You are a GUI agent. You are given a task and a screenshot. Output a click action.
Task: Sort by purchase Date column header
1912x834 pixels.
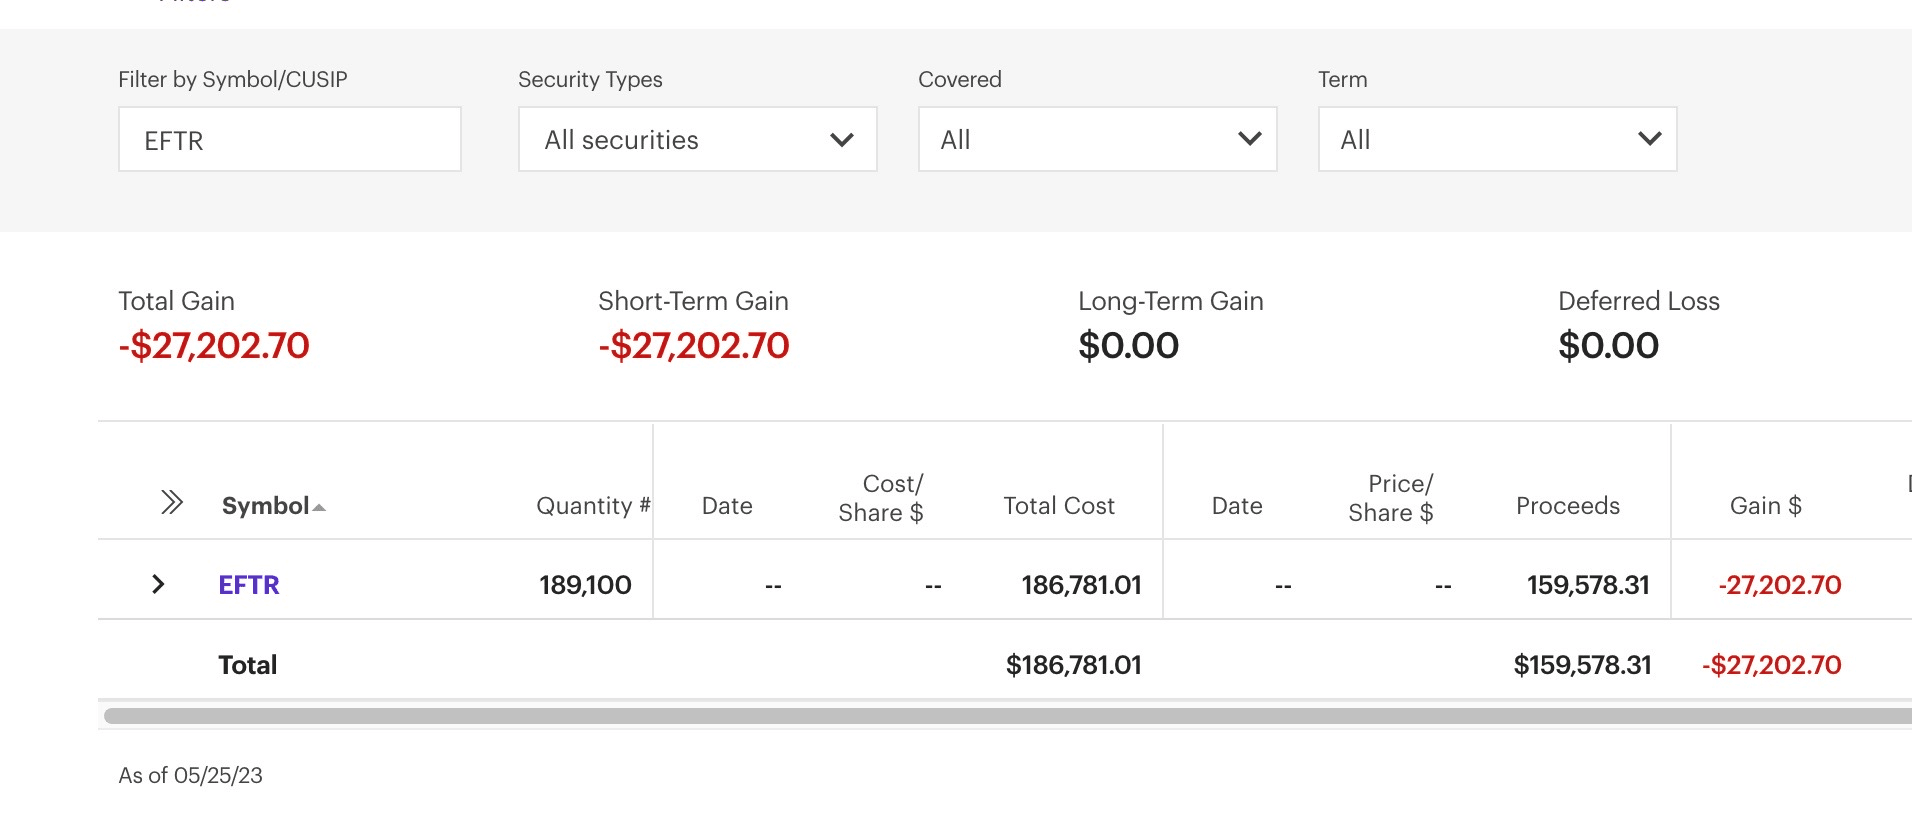727,506
